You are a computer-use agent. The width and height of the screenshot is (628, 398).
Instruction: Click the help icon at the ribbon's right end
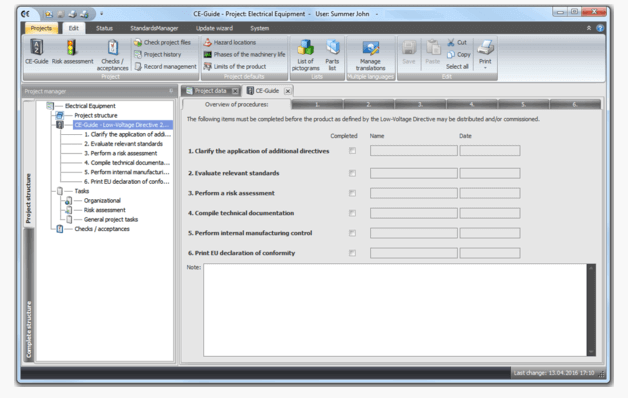coord(600,28)
